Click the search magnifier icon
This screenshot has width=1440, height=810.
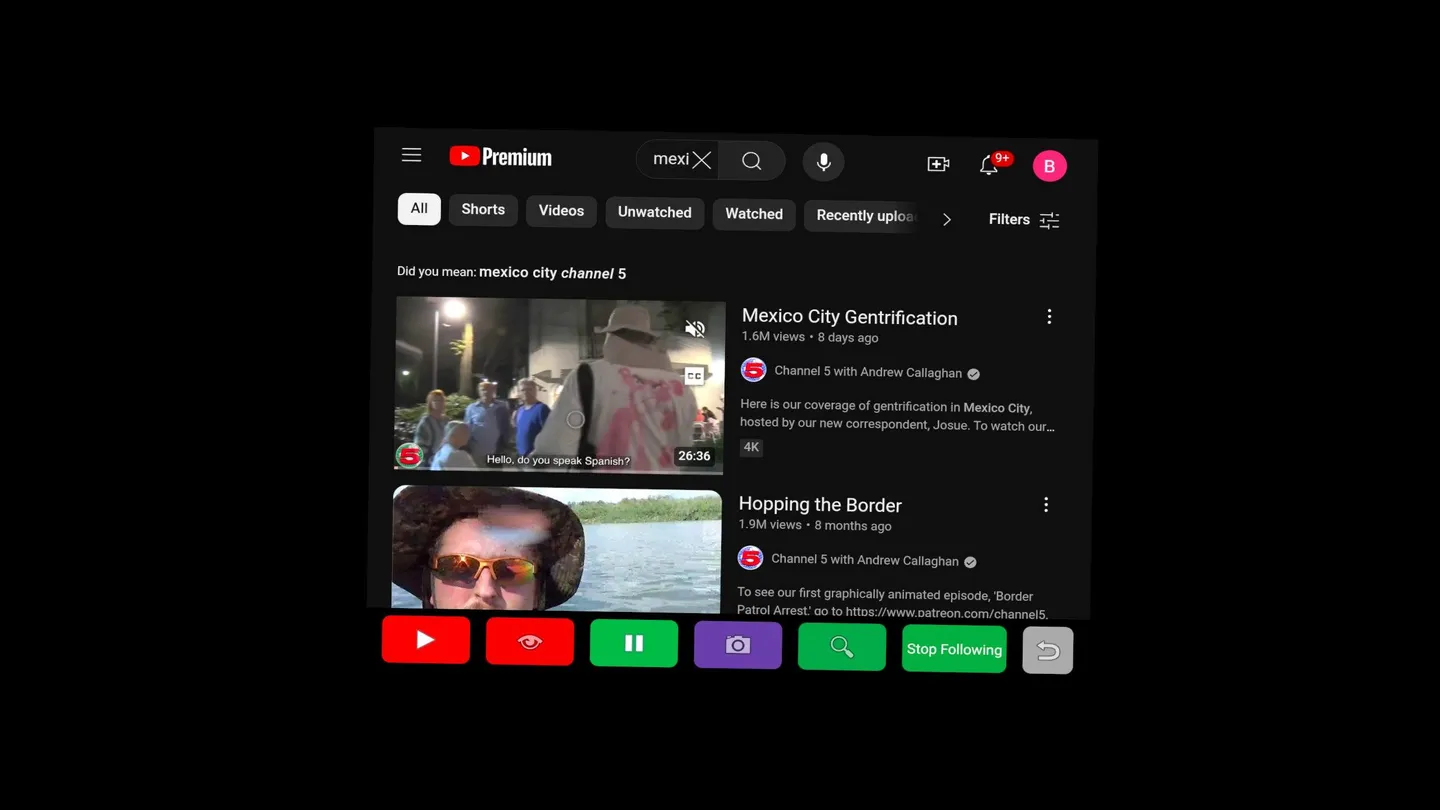pyautogui.click(x=752, y=161)
